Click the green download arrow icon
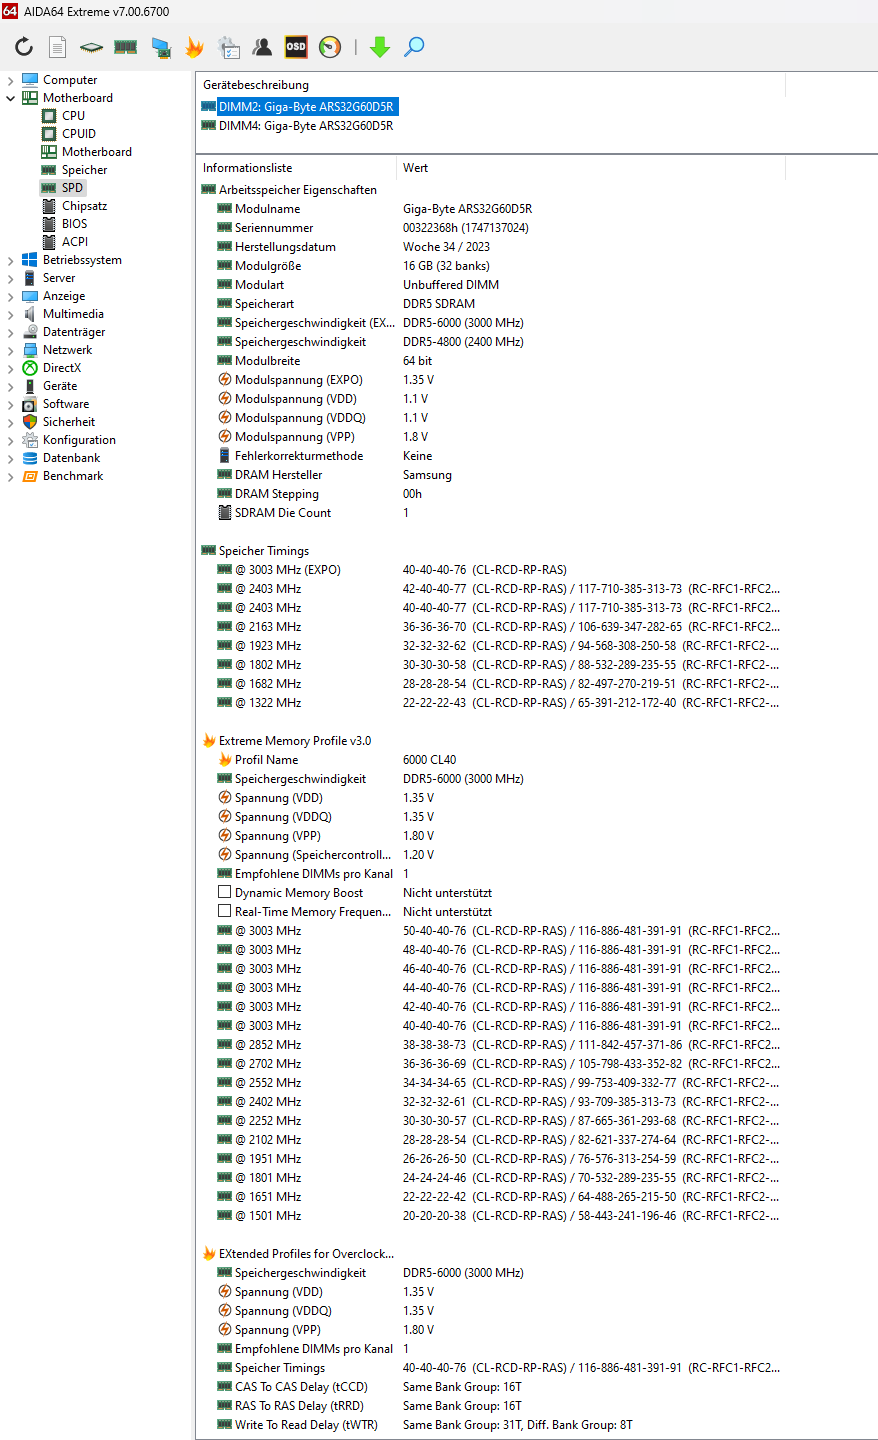The height and width of the screenshot is (1440, 878). [x=380, y=46]
